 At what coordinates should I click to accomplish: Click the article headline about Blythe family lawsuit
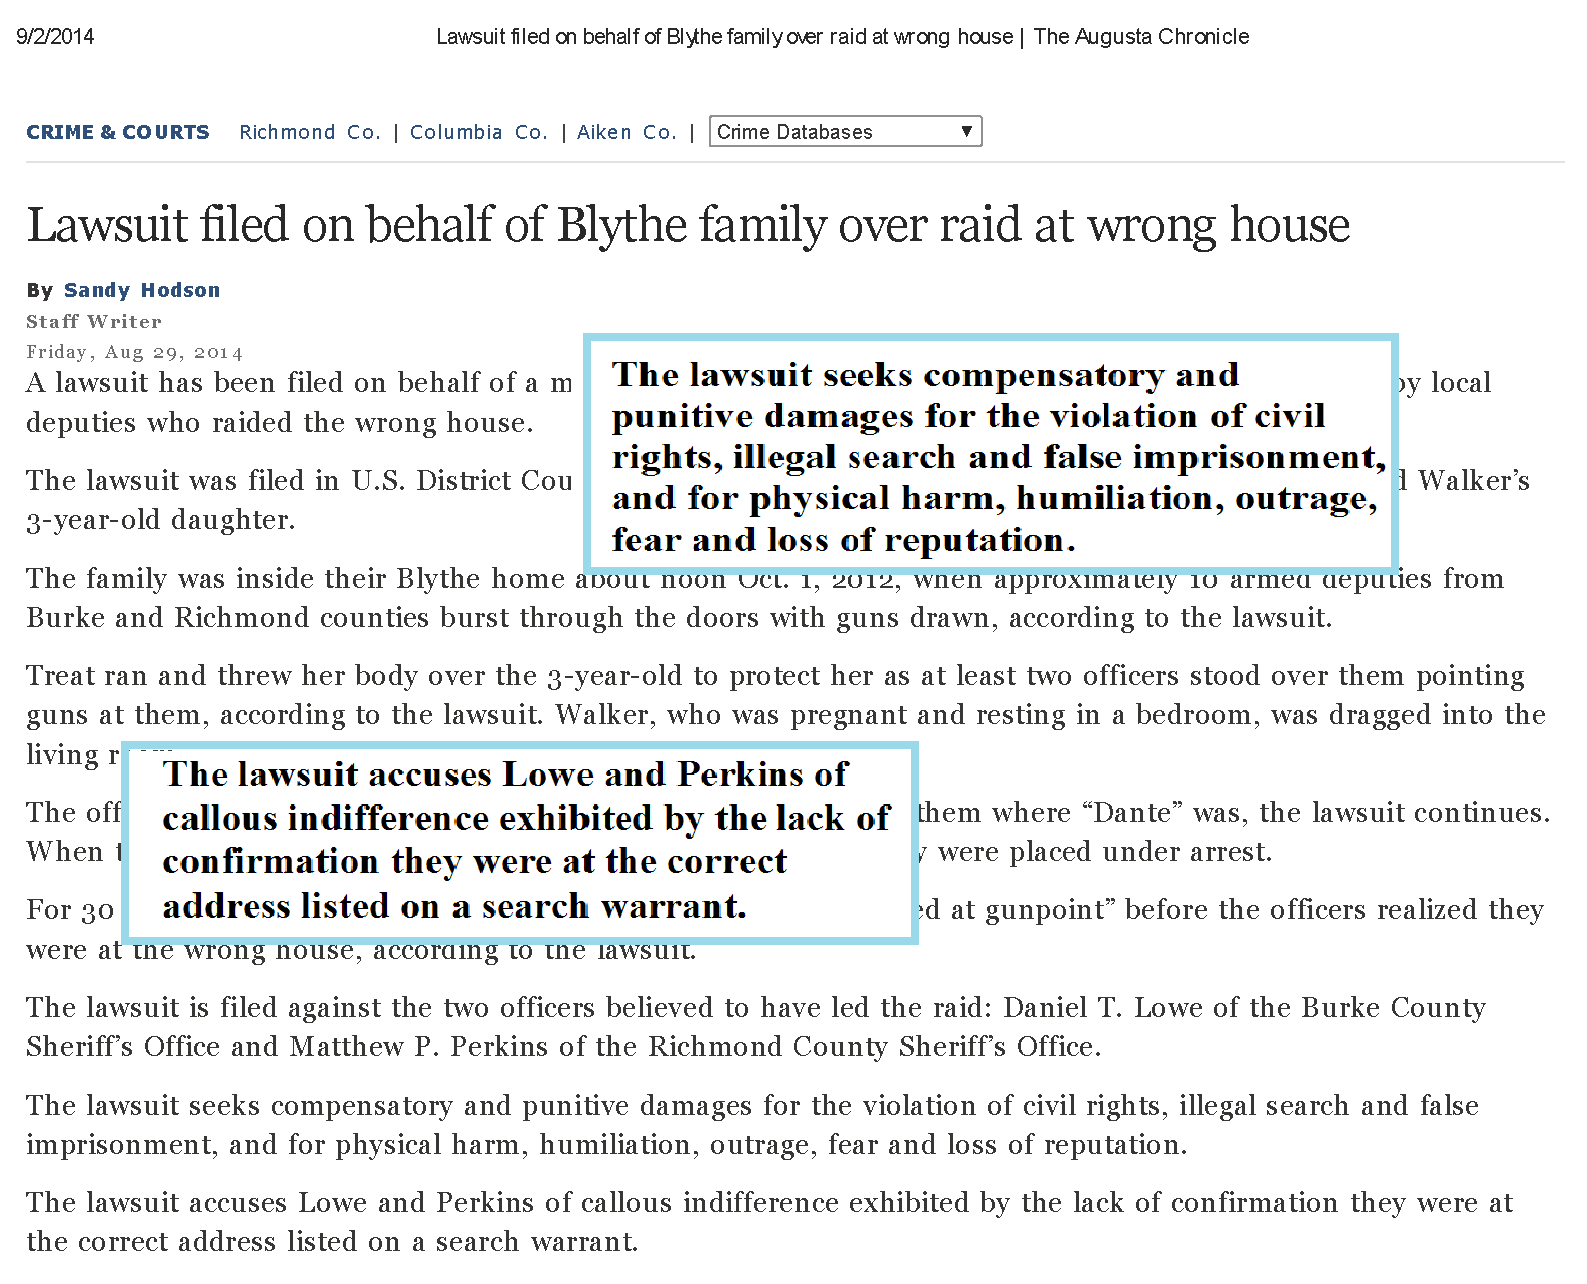tap(688, 225)
